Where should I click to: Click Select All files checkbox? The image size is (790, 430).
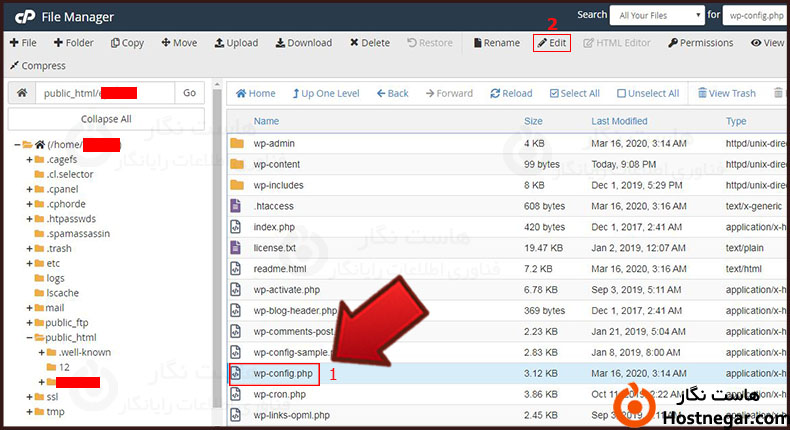tap(573, 94)
